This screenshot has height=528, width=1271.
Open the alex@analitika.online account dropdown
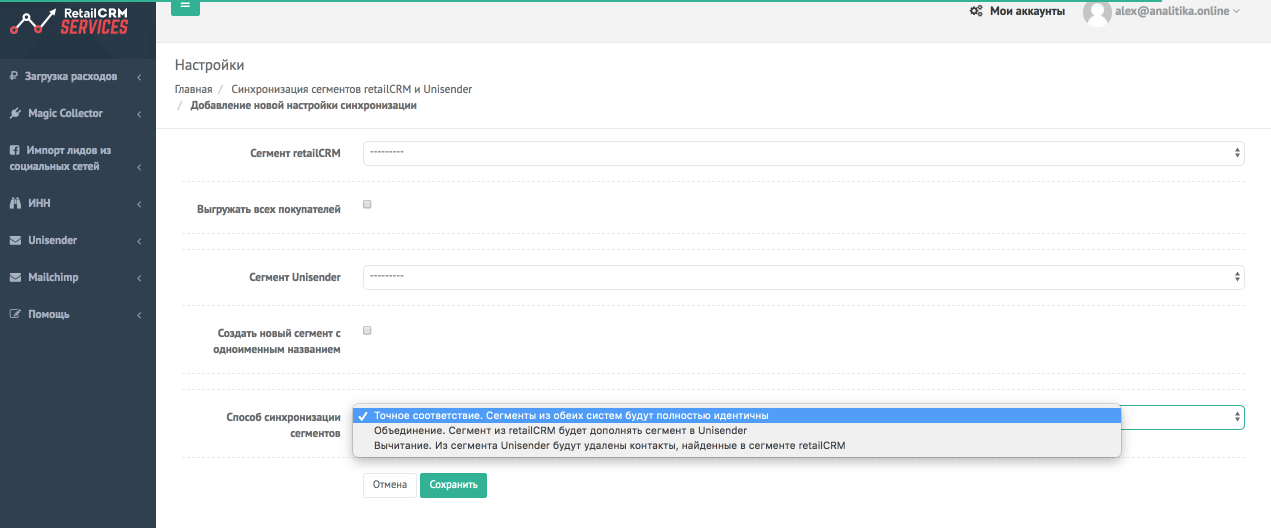point(1178,11)
